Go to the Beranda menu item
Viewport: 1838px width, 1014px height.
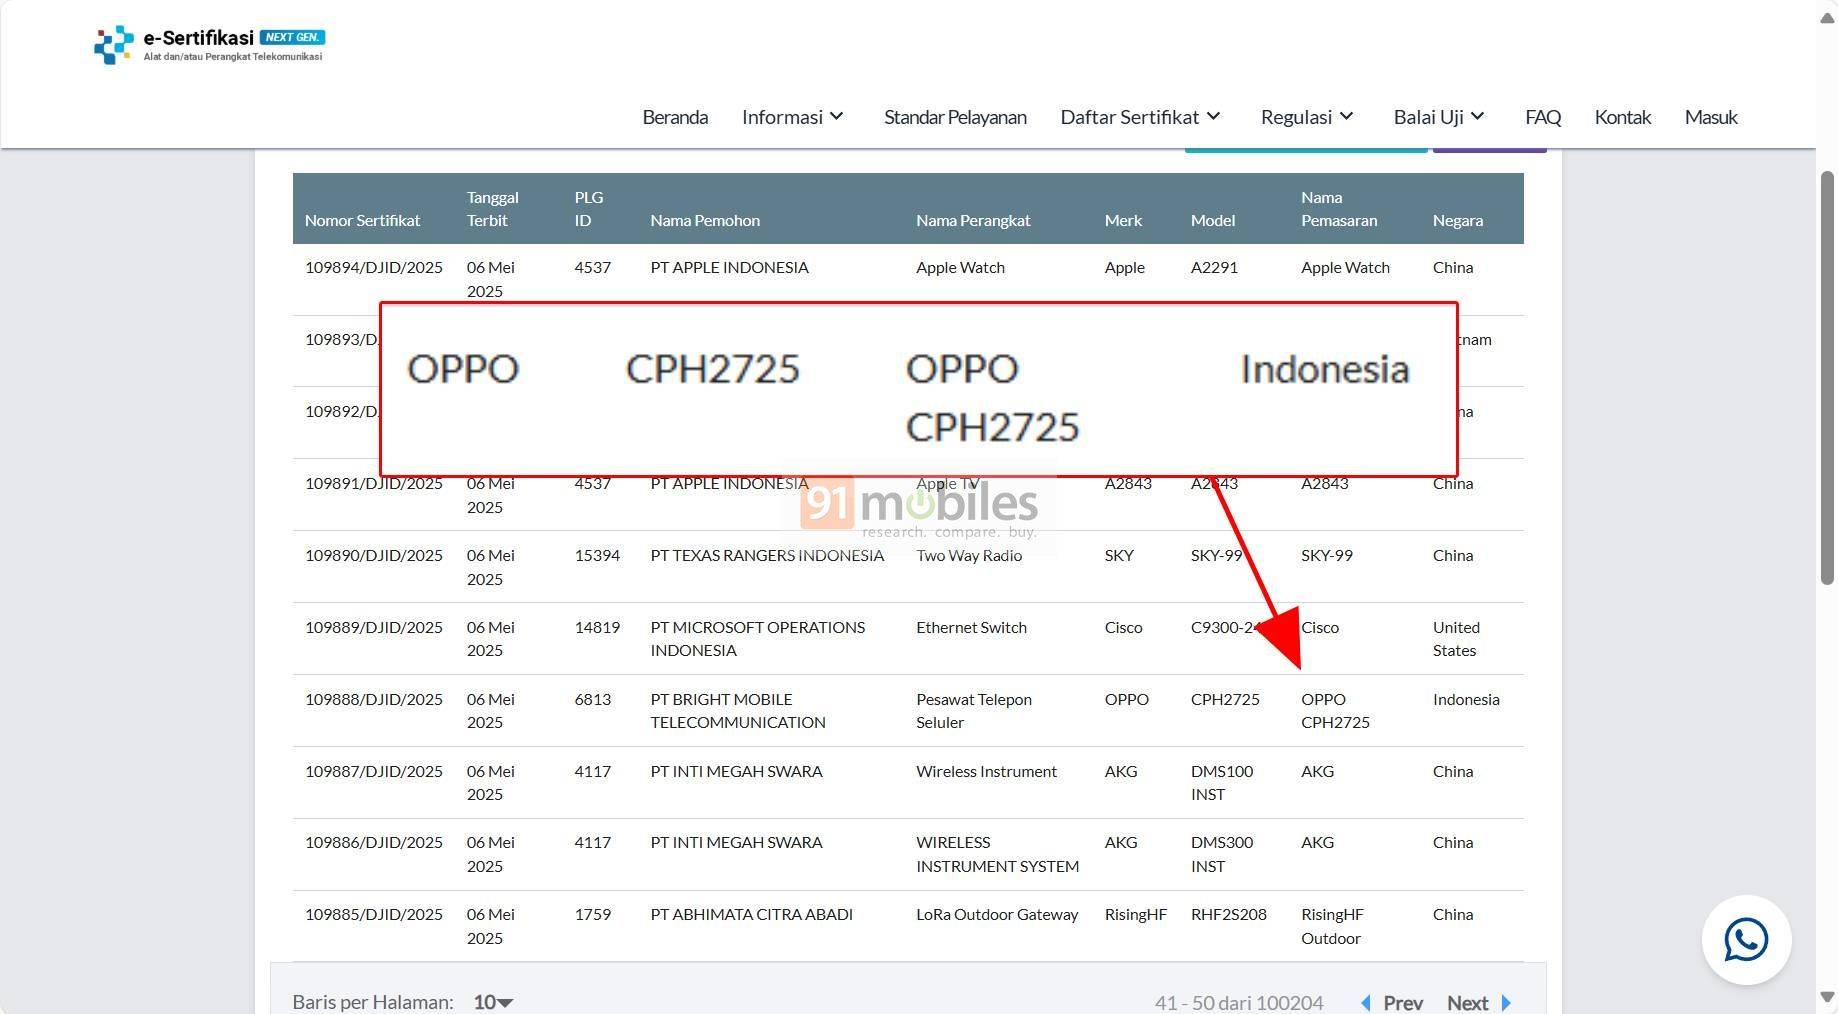click(x=675, y=116)
